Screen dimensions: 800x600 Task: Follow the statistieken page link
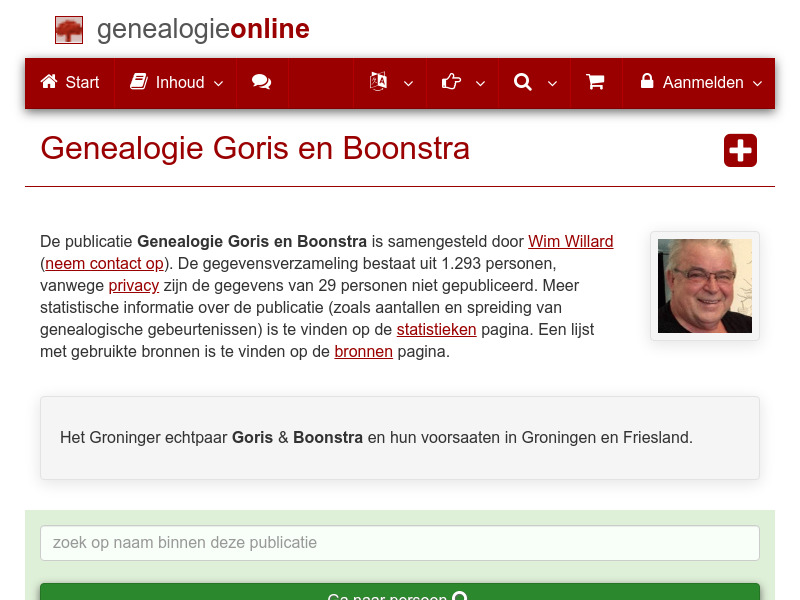point(437,329)
